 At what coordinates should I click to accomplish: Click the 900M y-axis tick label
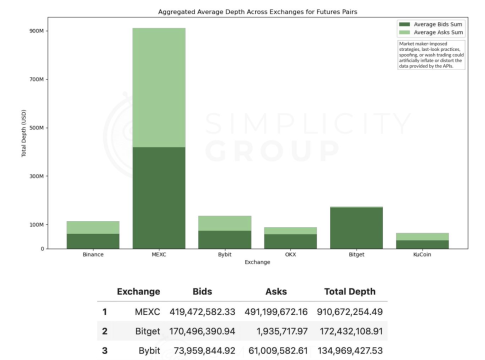point(37,31)
